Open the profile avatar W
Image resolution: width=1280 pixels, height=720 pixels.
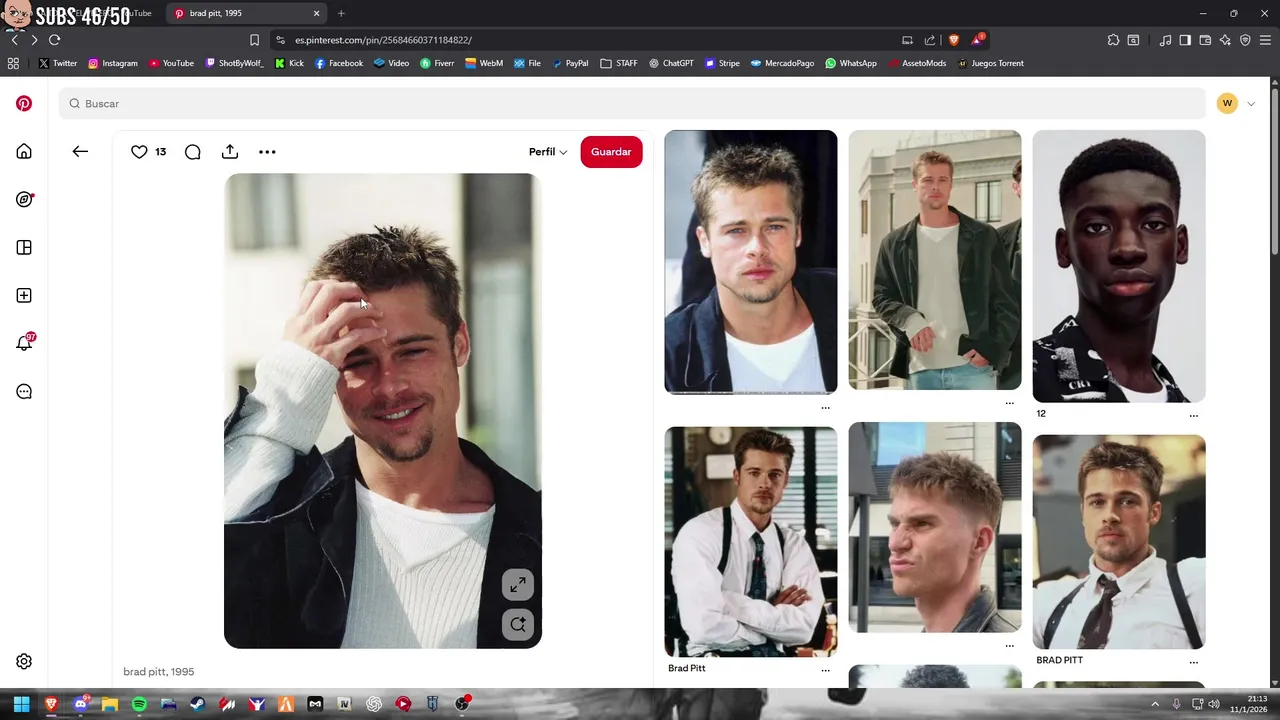[x=1227, y=103]
